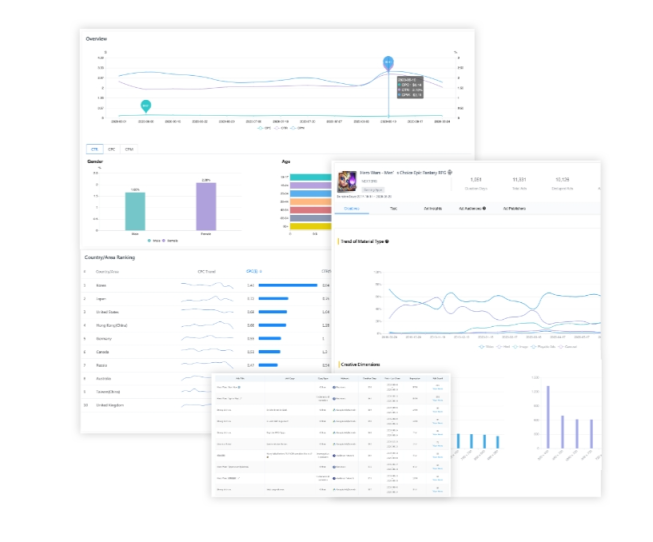Select the CTR tab under the overview chart

coord(95,149)
